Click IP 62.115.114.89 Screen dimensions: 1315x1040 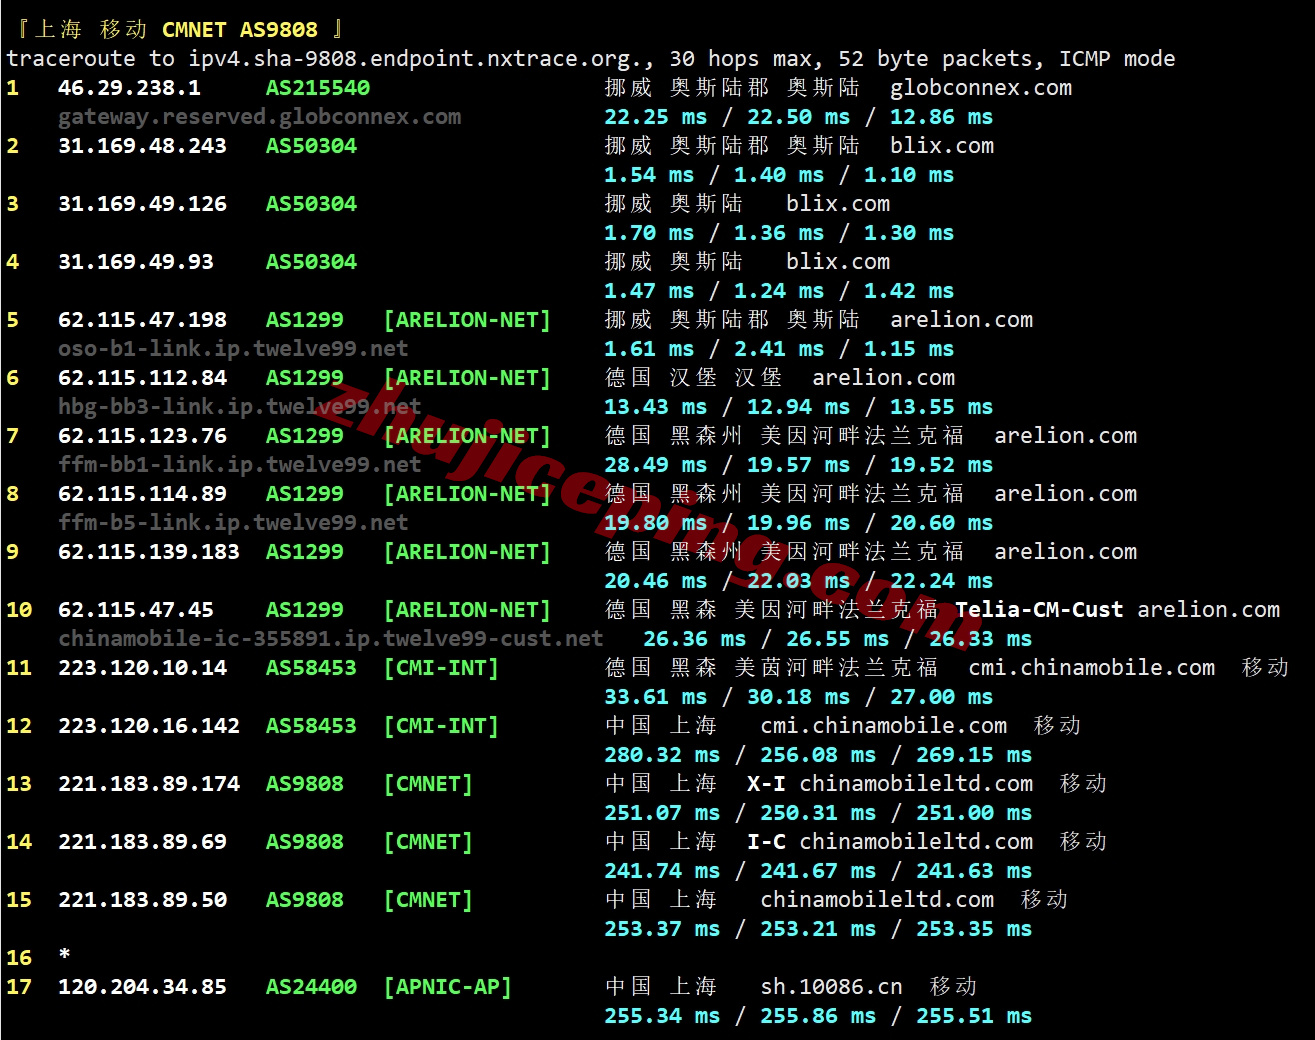coord(142,494)
